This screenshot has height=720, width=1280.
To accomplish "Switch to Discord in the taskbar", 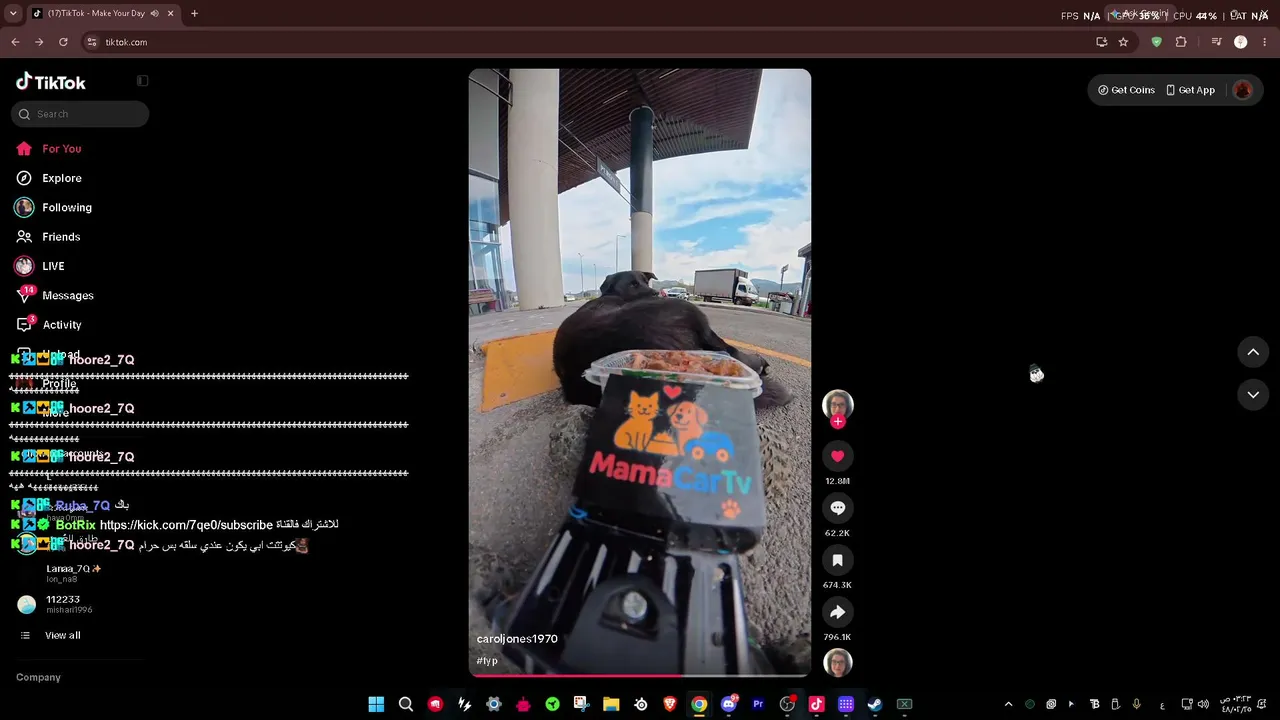I will 729,704.
